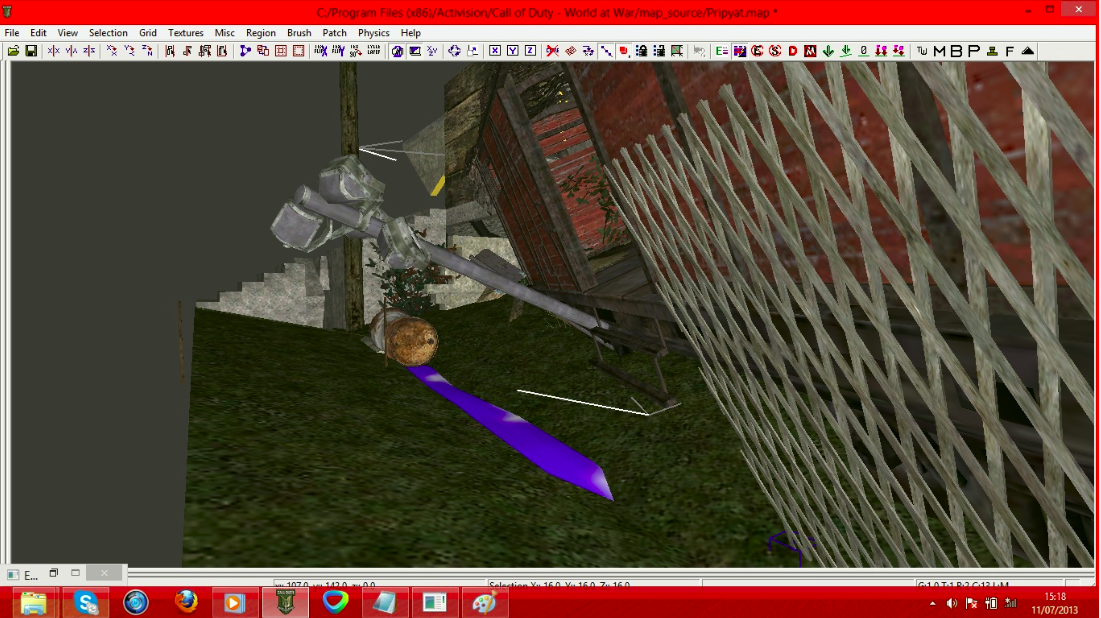Toggle the camera view toolbar icon
This screenshot has width=1101, height=618.
click(x=397, y=51)
